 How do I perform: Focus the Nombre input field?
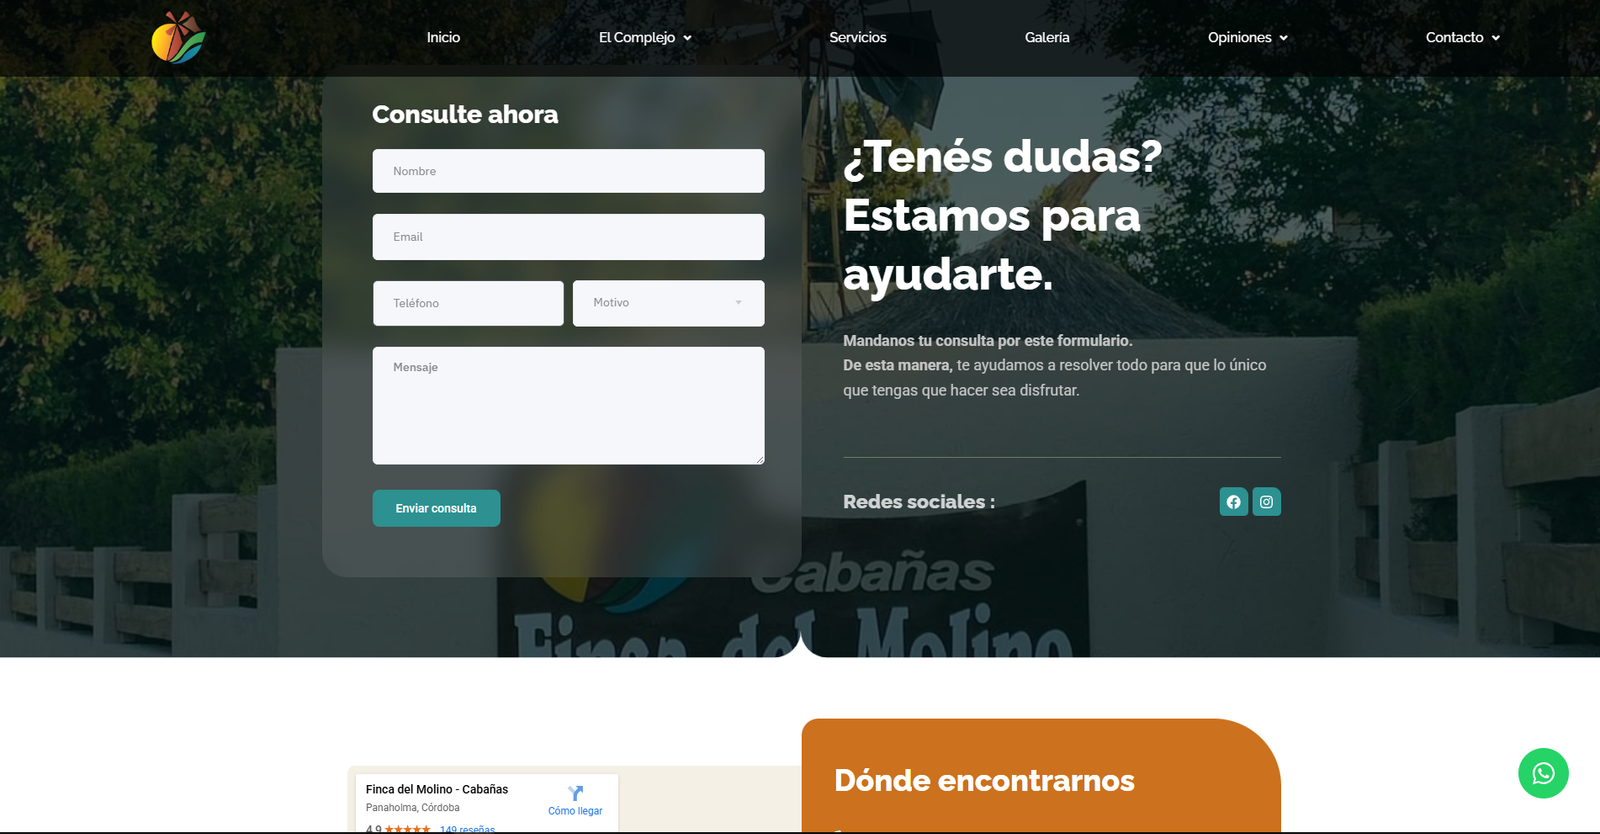pos(568,171)
